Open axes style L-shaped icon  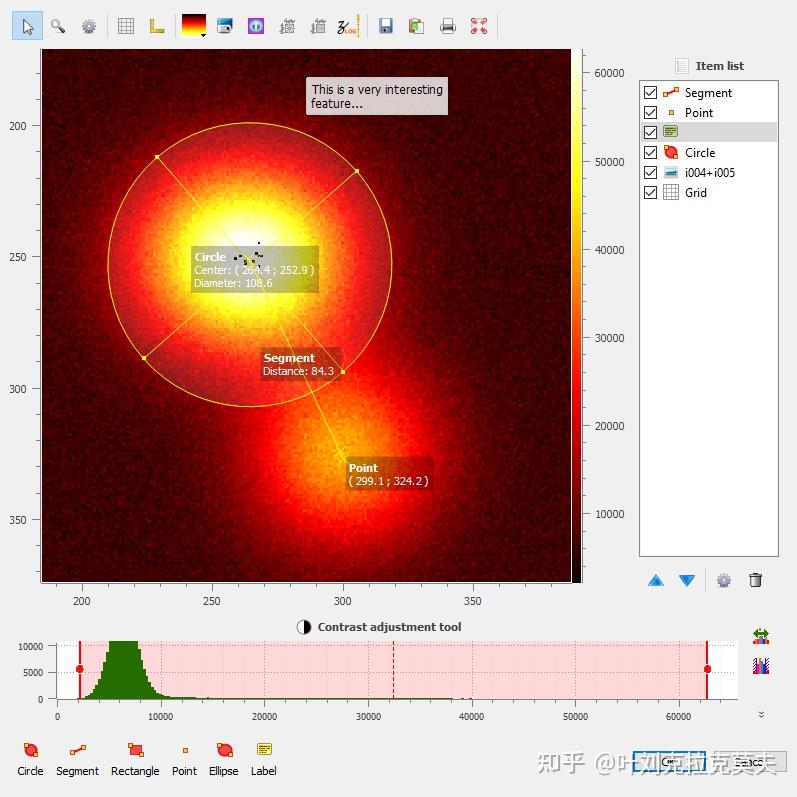(157, 26)
